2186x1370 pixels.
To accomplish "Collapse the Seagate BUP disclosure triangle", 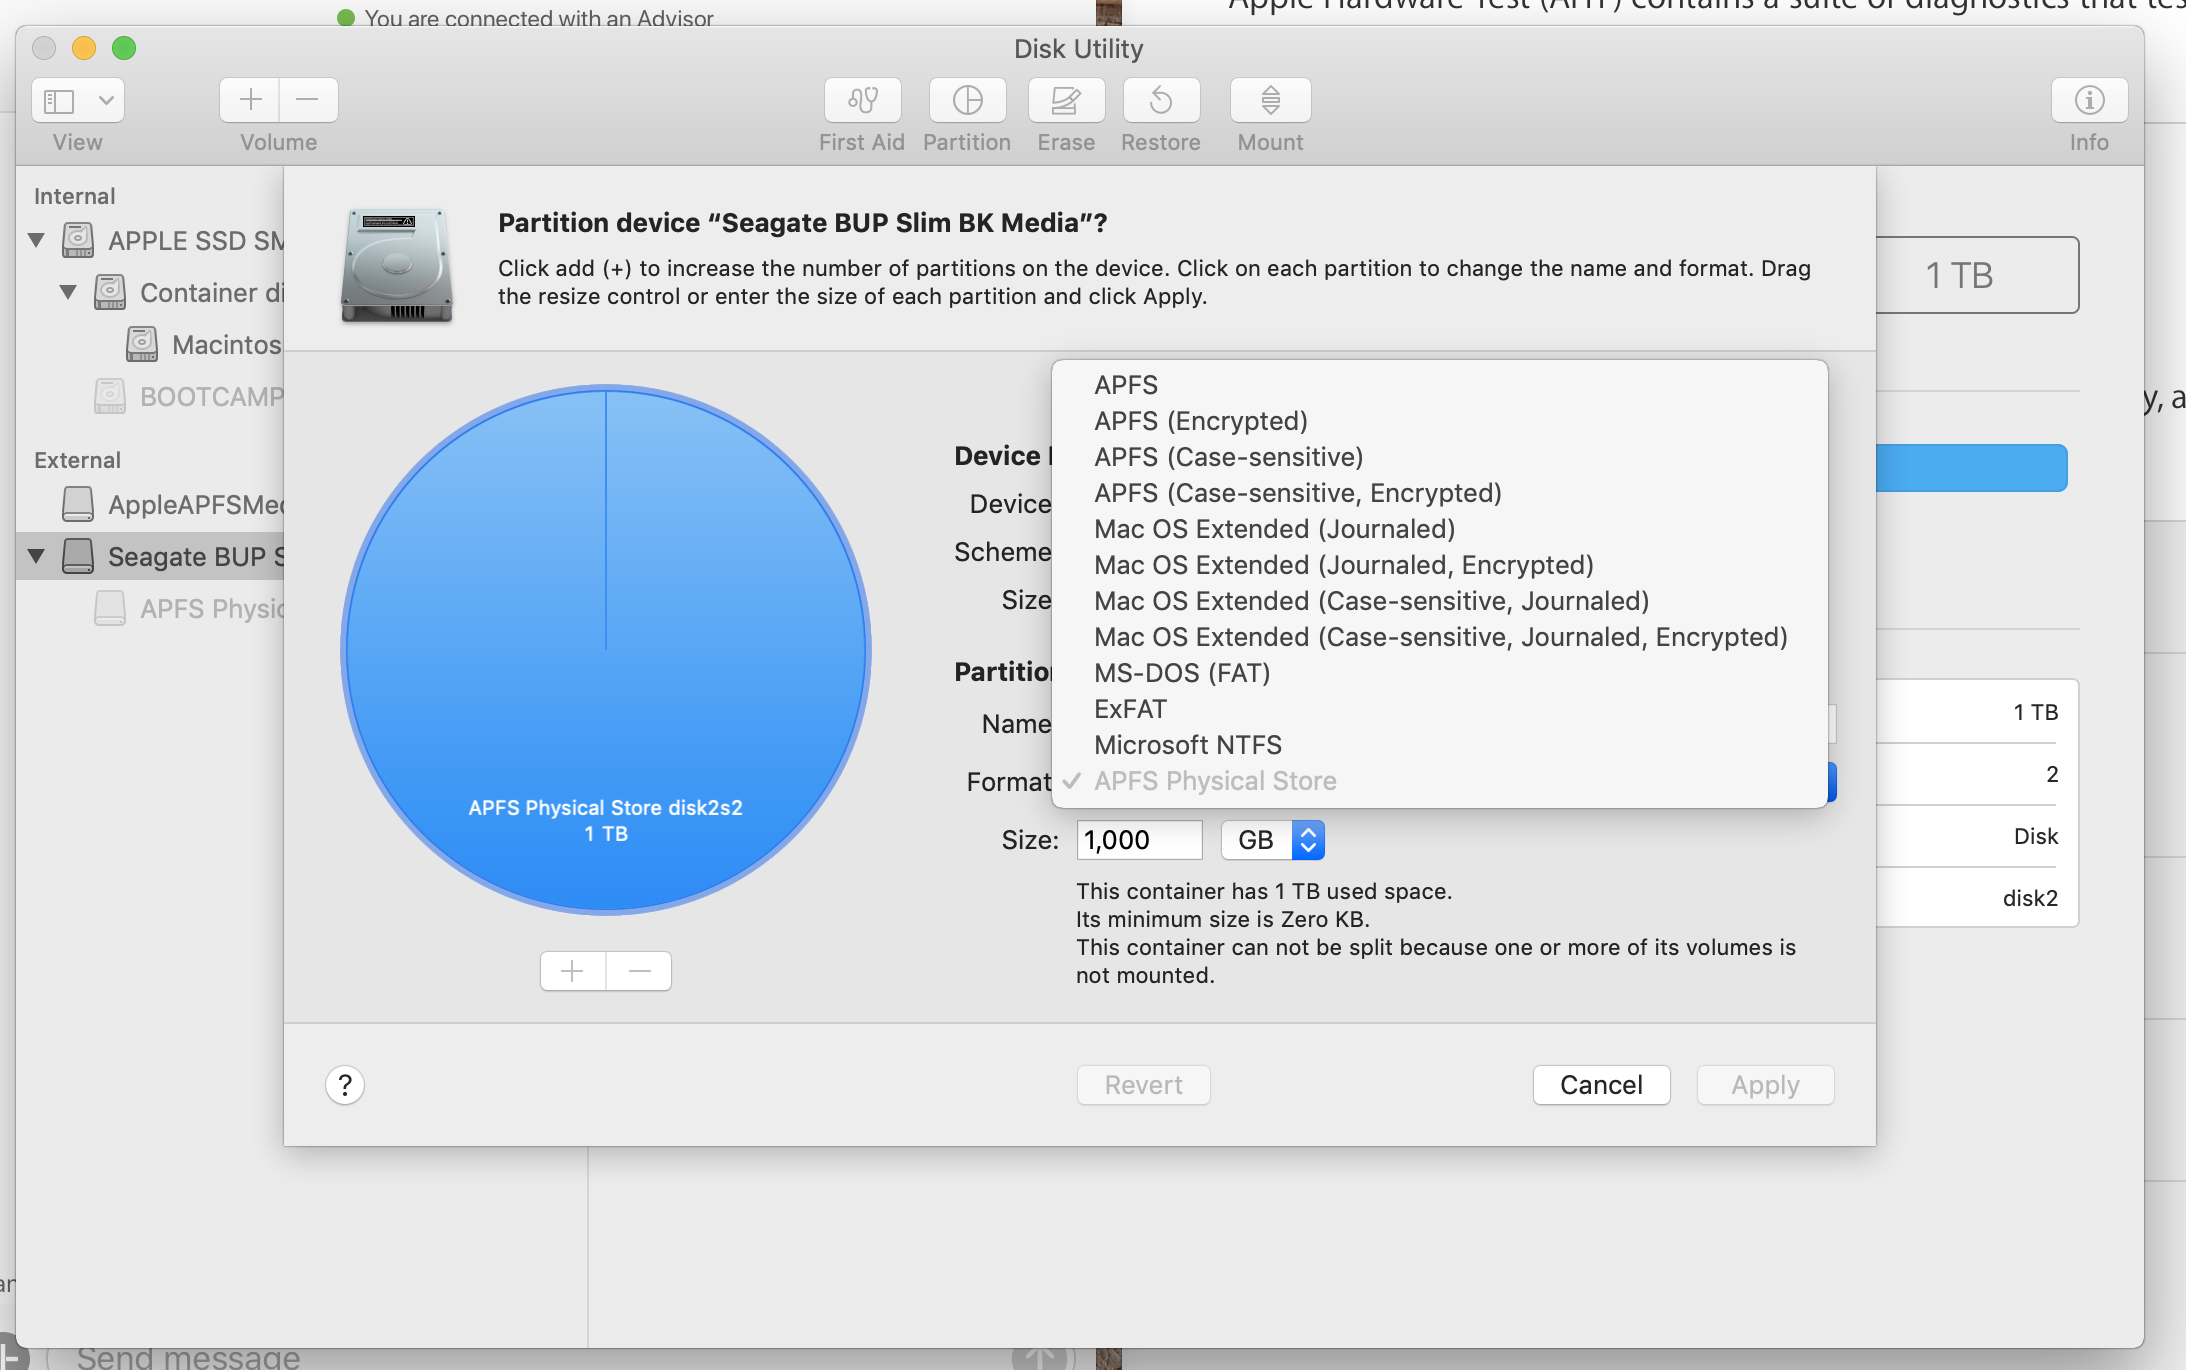I will (37, 556).
